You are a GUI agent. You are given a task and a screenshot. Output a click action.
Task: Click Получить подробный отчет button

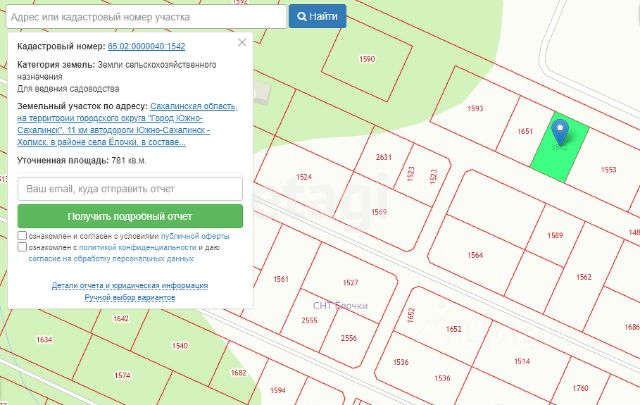click(130, 216)
